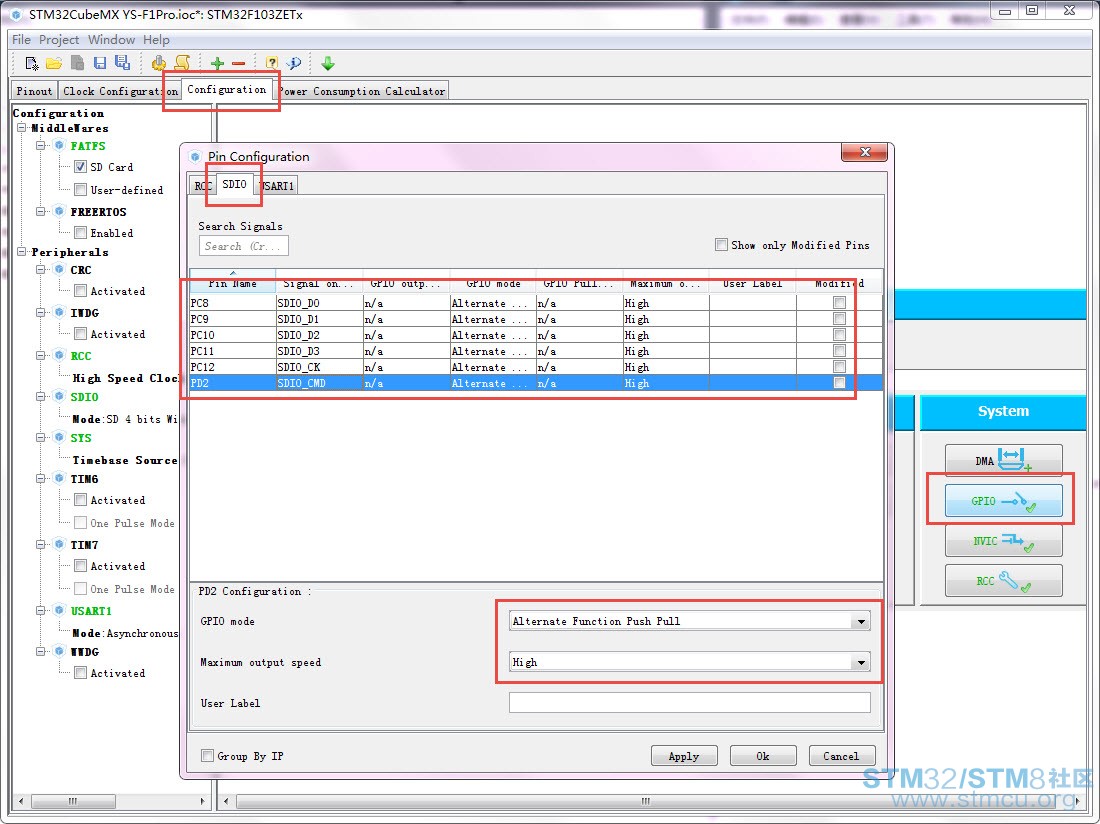This screenshot has width=1100, height=824.
Task: Click the Generate Report scroll icon
Action: (x=182, y=63)
